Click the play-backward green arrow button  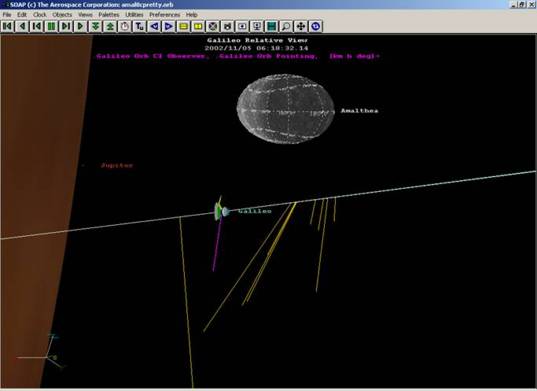click(x=22, y=26)
